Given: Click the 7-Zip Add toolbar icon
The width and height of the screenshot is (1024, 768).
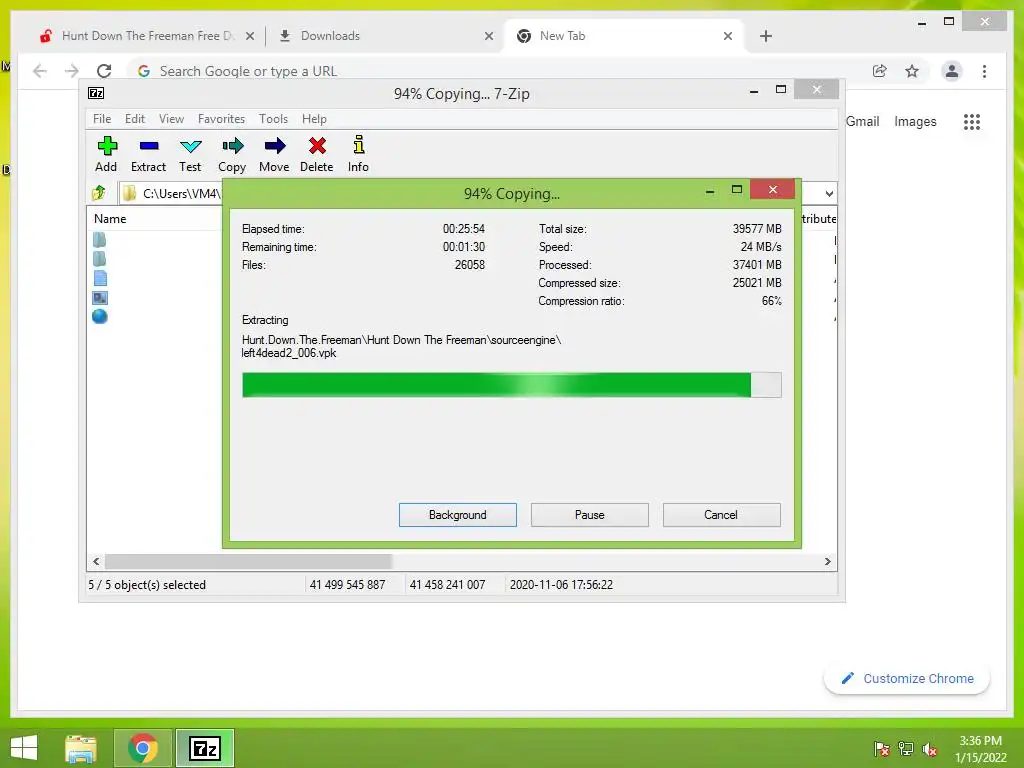Looking at the screenshot, I should point(106,146).
